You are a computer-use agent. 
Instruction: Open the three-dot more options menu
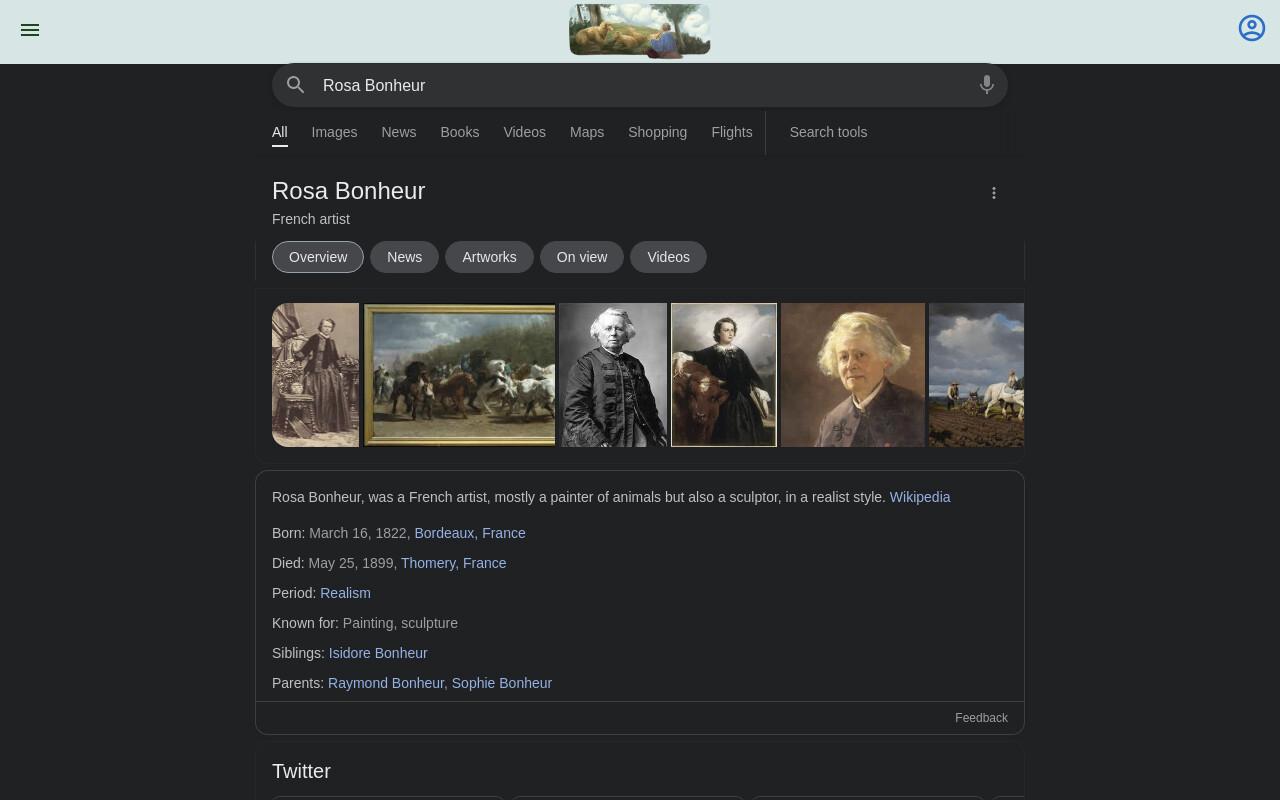coord(994,193)
